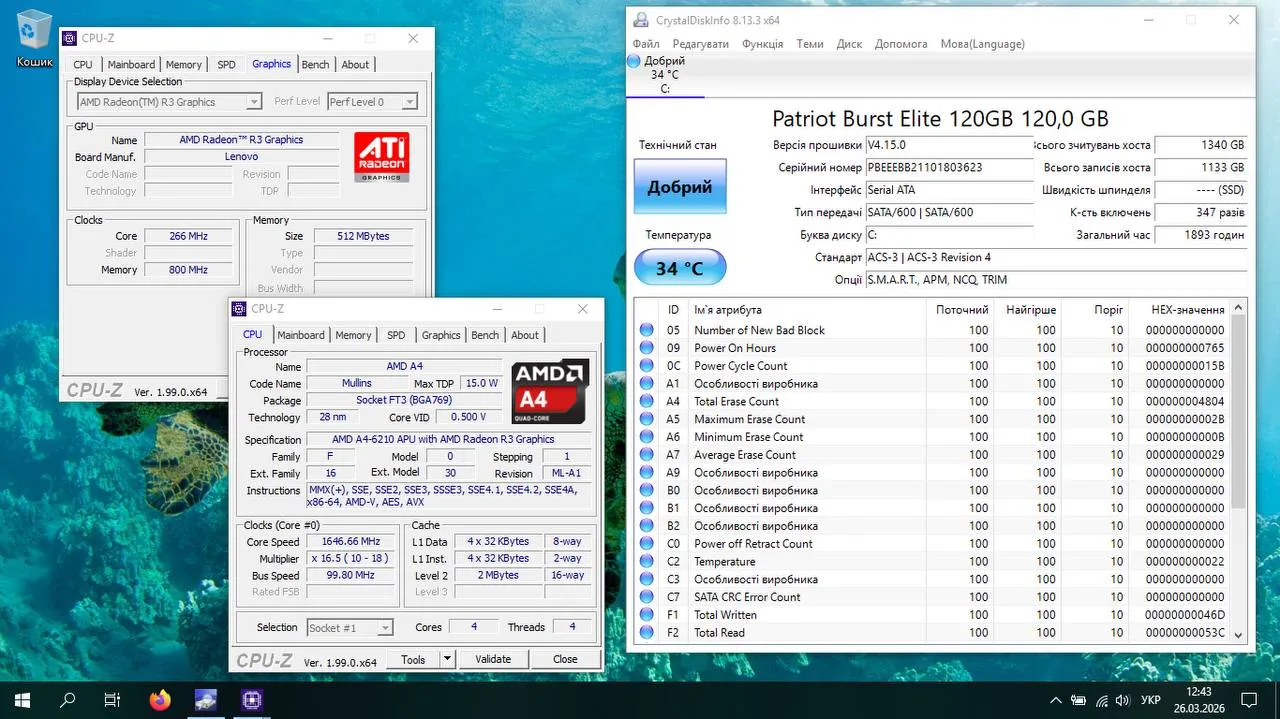The width and height of the screenshot is (1280, 719).
Task: Click the AMD A4 processor logo
Action: [x=550, y=391]
